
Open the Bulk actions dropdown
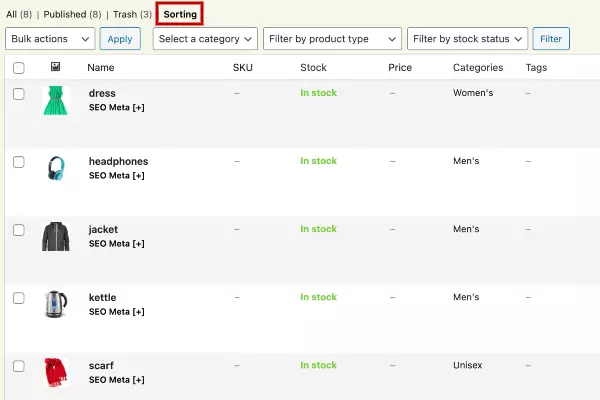pos(50,39)
